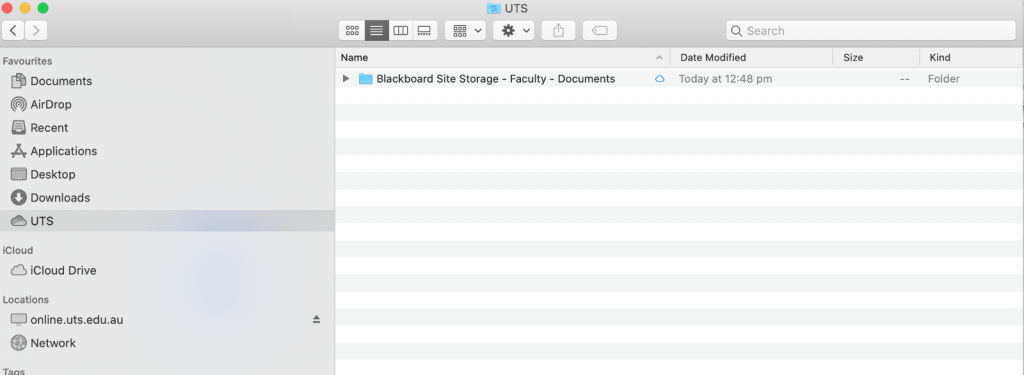This screenshot has height=375, width=1024.
Task: Open Applications in the sidebar
Action: click(168, 151)
